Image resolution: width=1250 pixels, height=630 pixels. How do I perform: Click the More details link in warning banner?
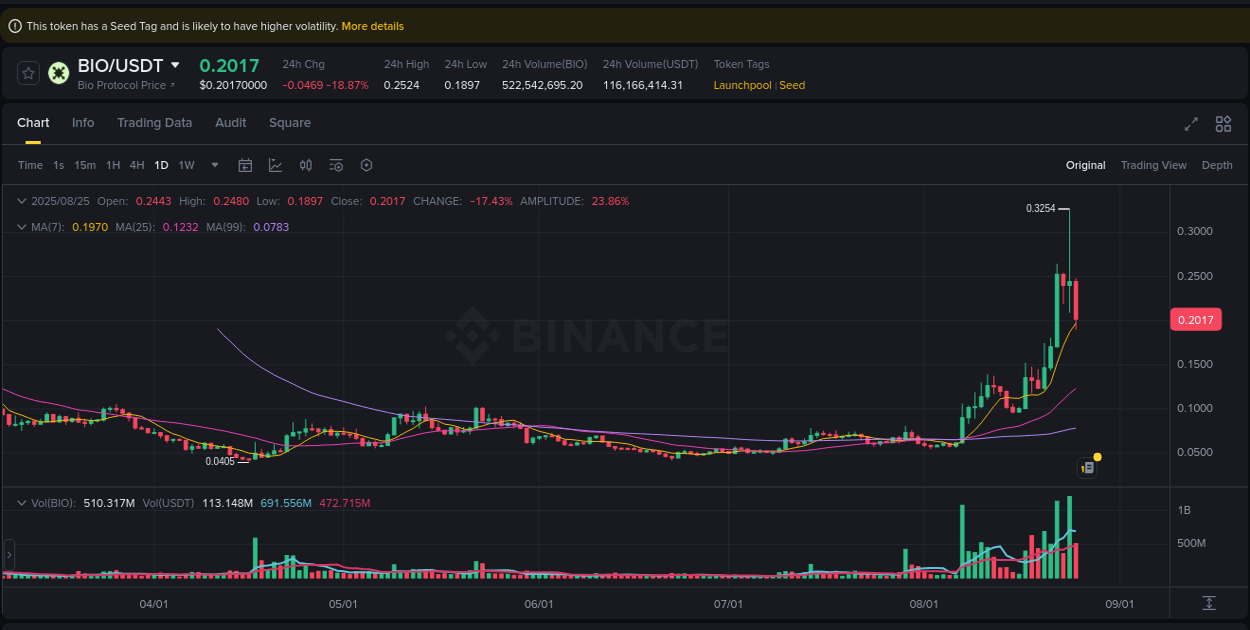coord(372,26)
